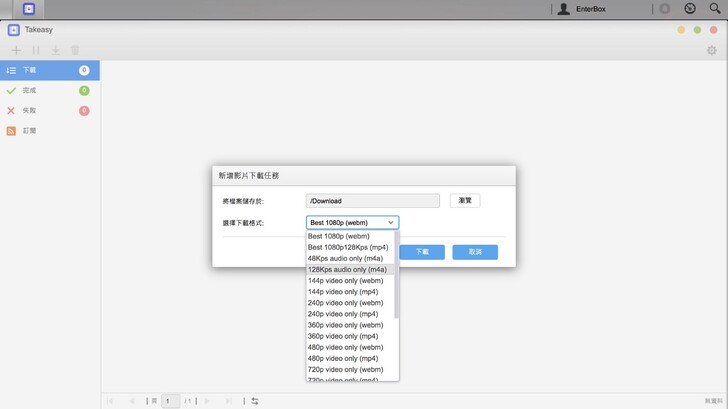The width and height of the screenshot is (728, 409).
Task: Click the add task plus icon
Action: (x=16, y=50)
